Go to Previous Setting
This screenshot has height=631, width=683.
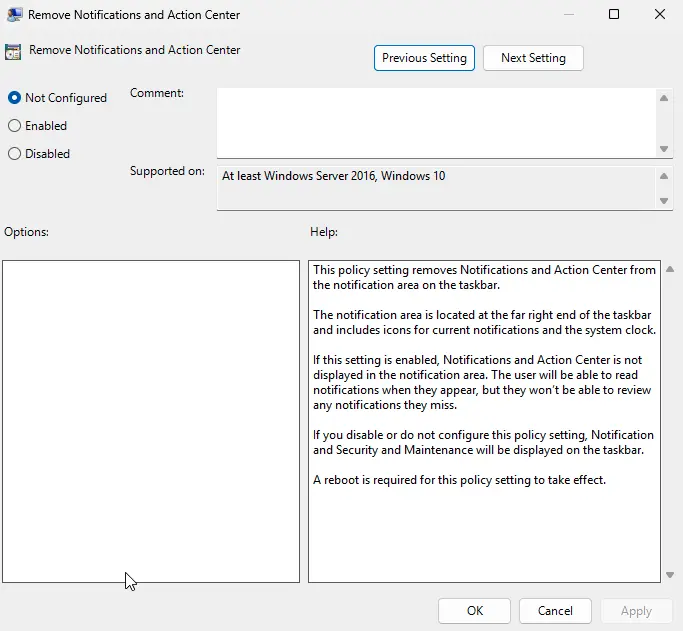pos(424,58)
